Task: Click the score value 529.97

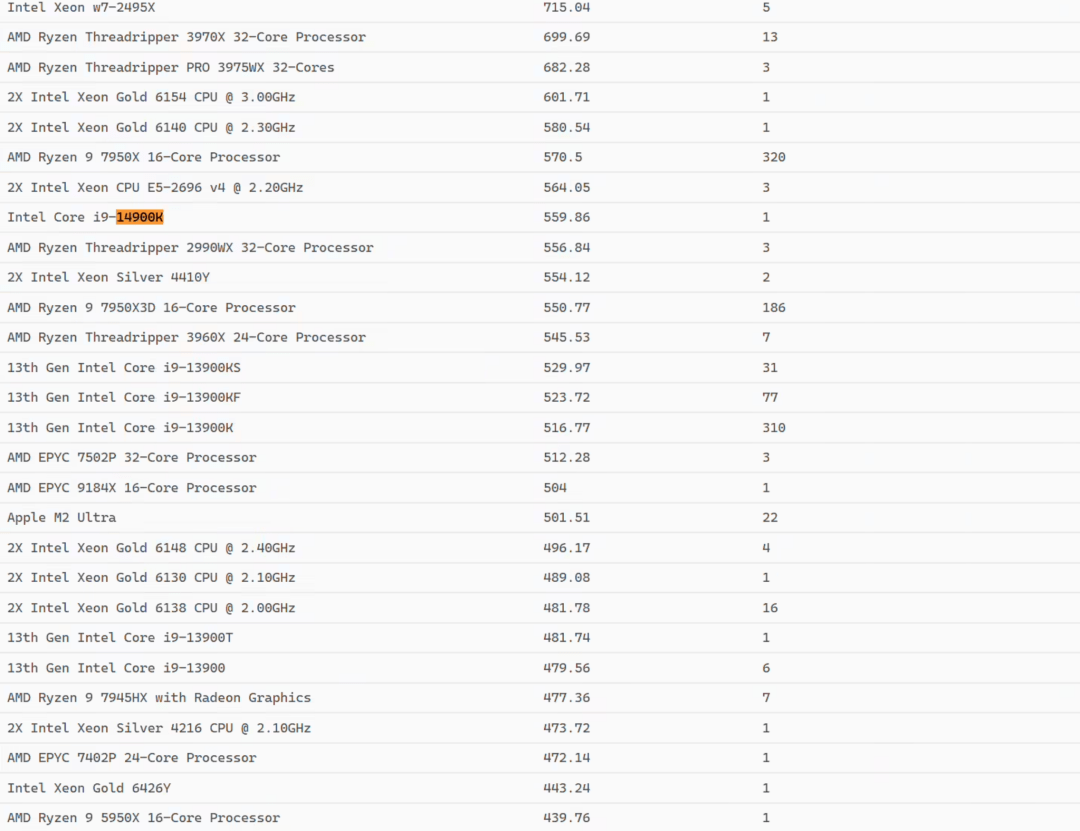Action: click(567, 367)
